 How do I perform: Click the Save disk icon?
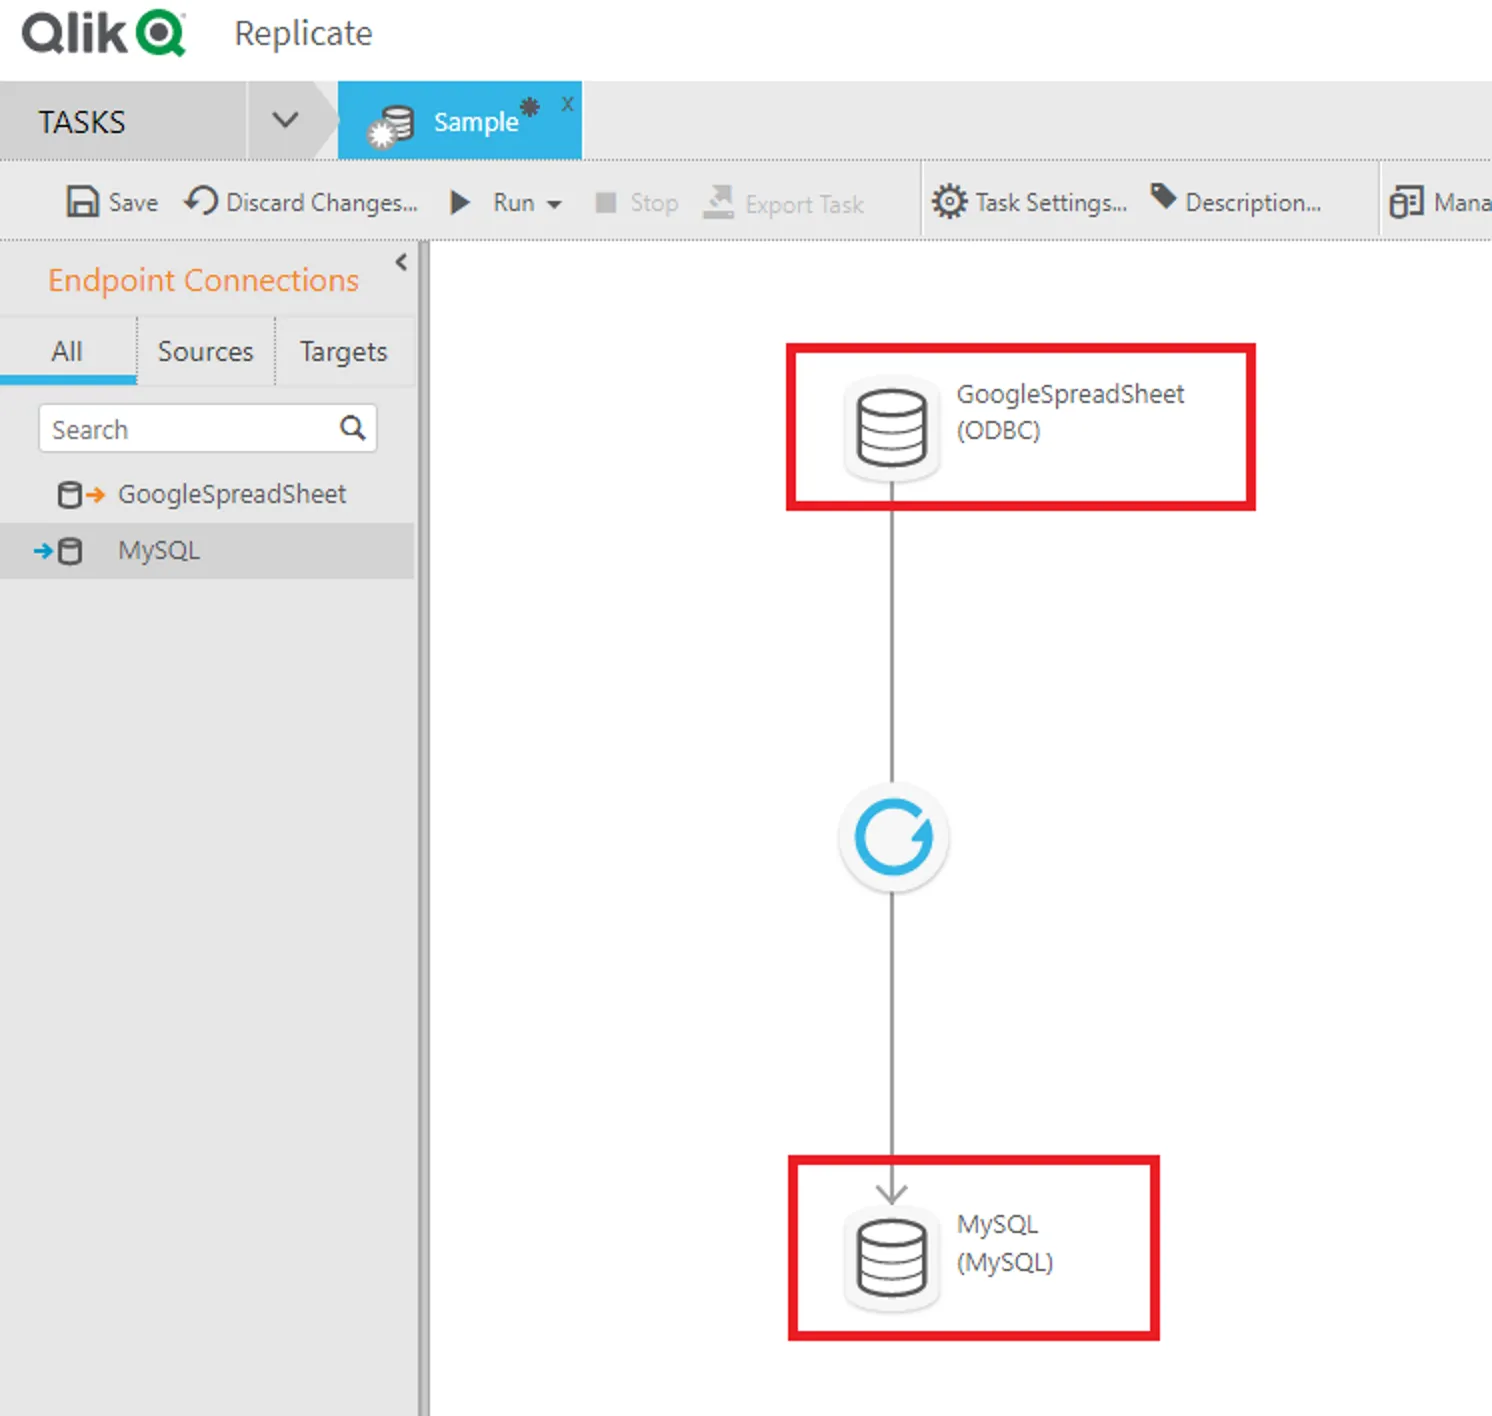tap(82, 202)
